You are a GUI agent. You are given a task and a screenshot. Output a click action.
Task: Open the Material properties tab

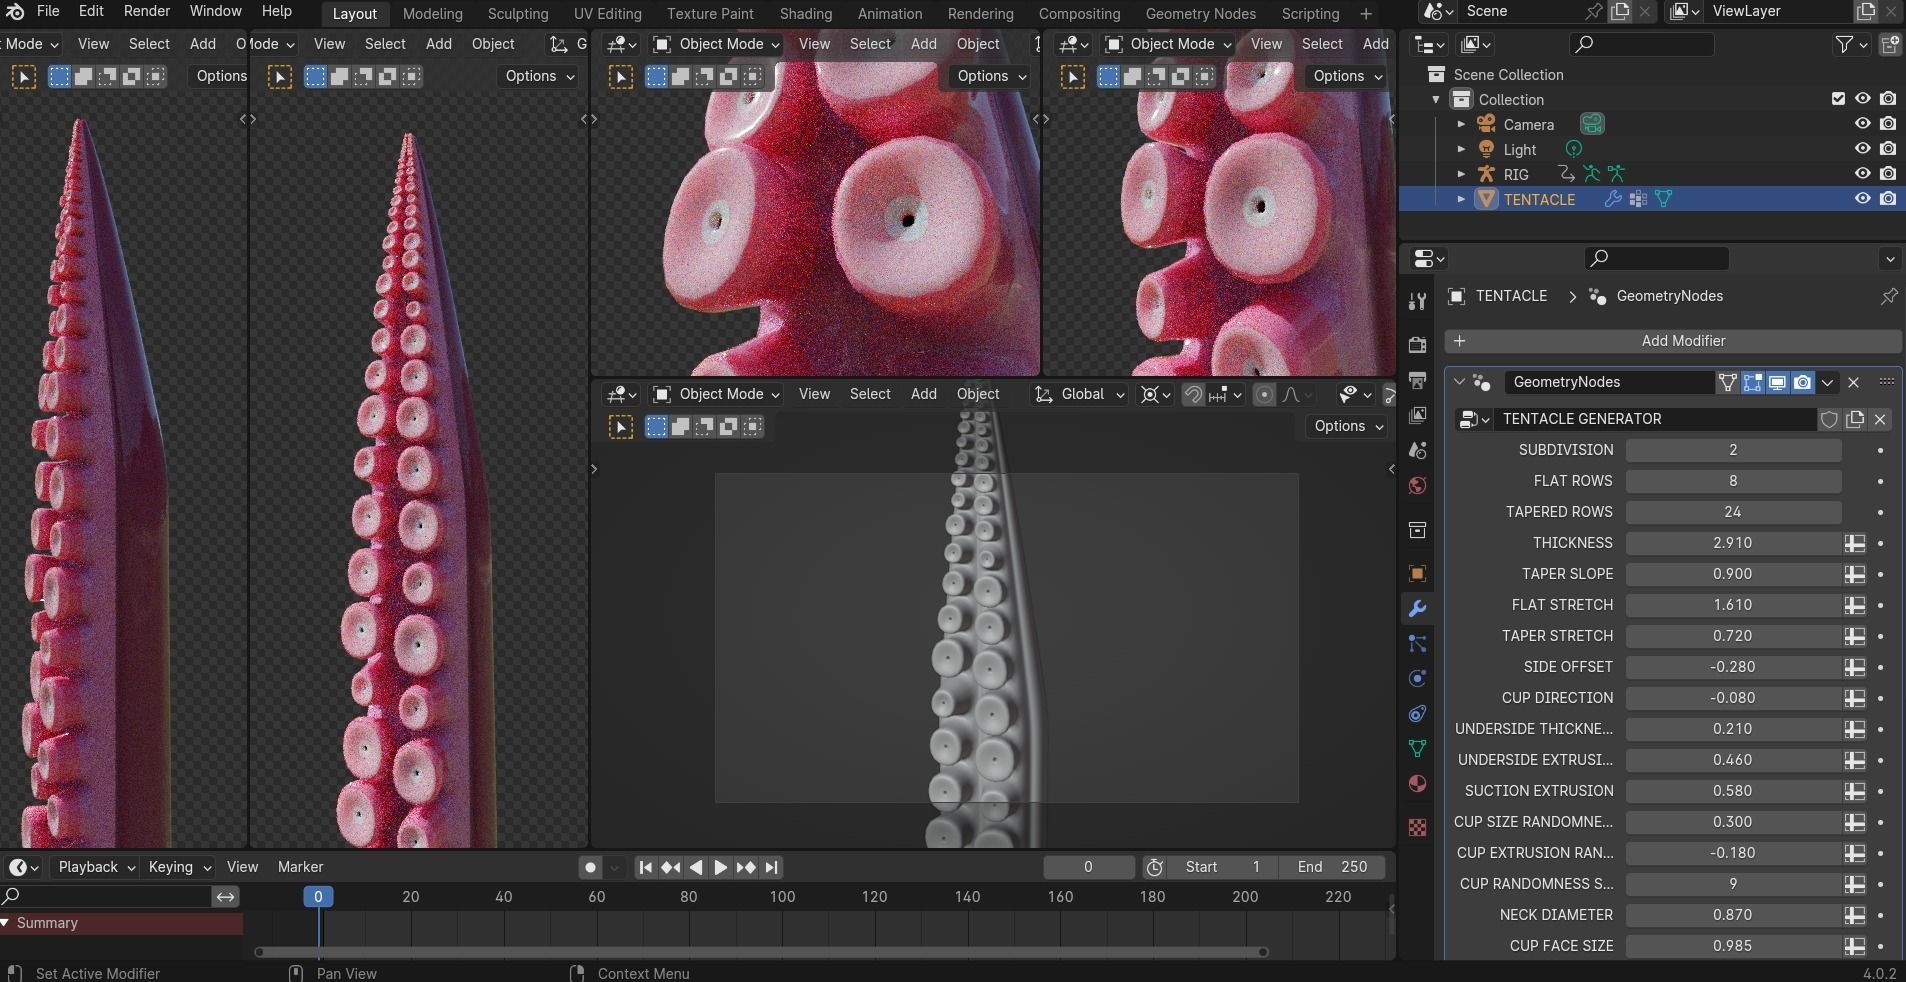pos(1417,783)
